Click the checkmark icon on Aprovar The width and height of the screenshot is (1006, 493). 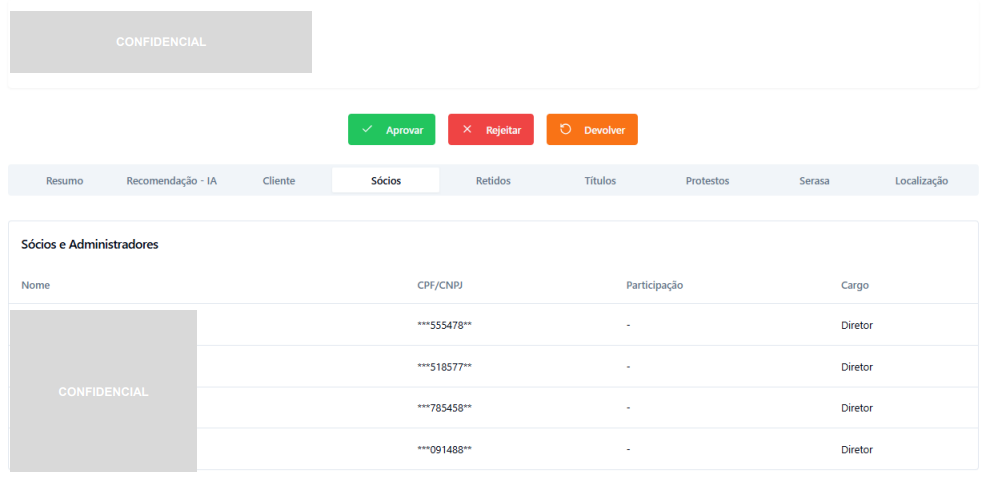367,130
